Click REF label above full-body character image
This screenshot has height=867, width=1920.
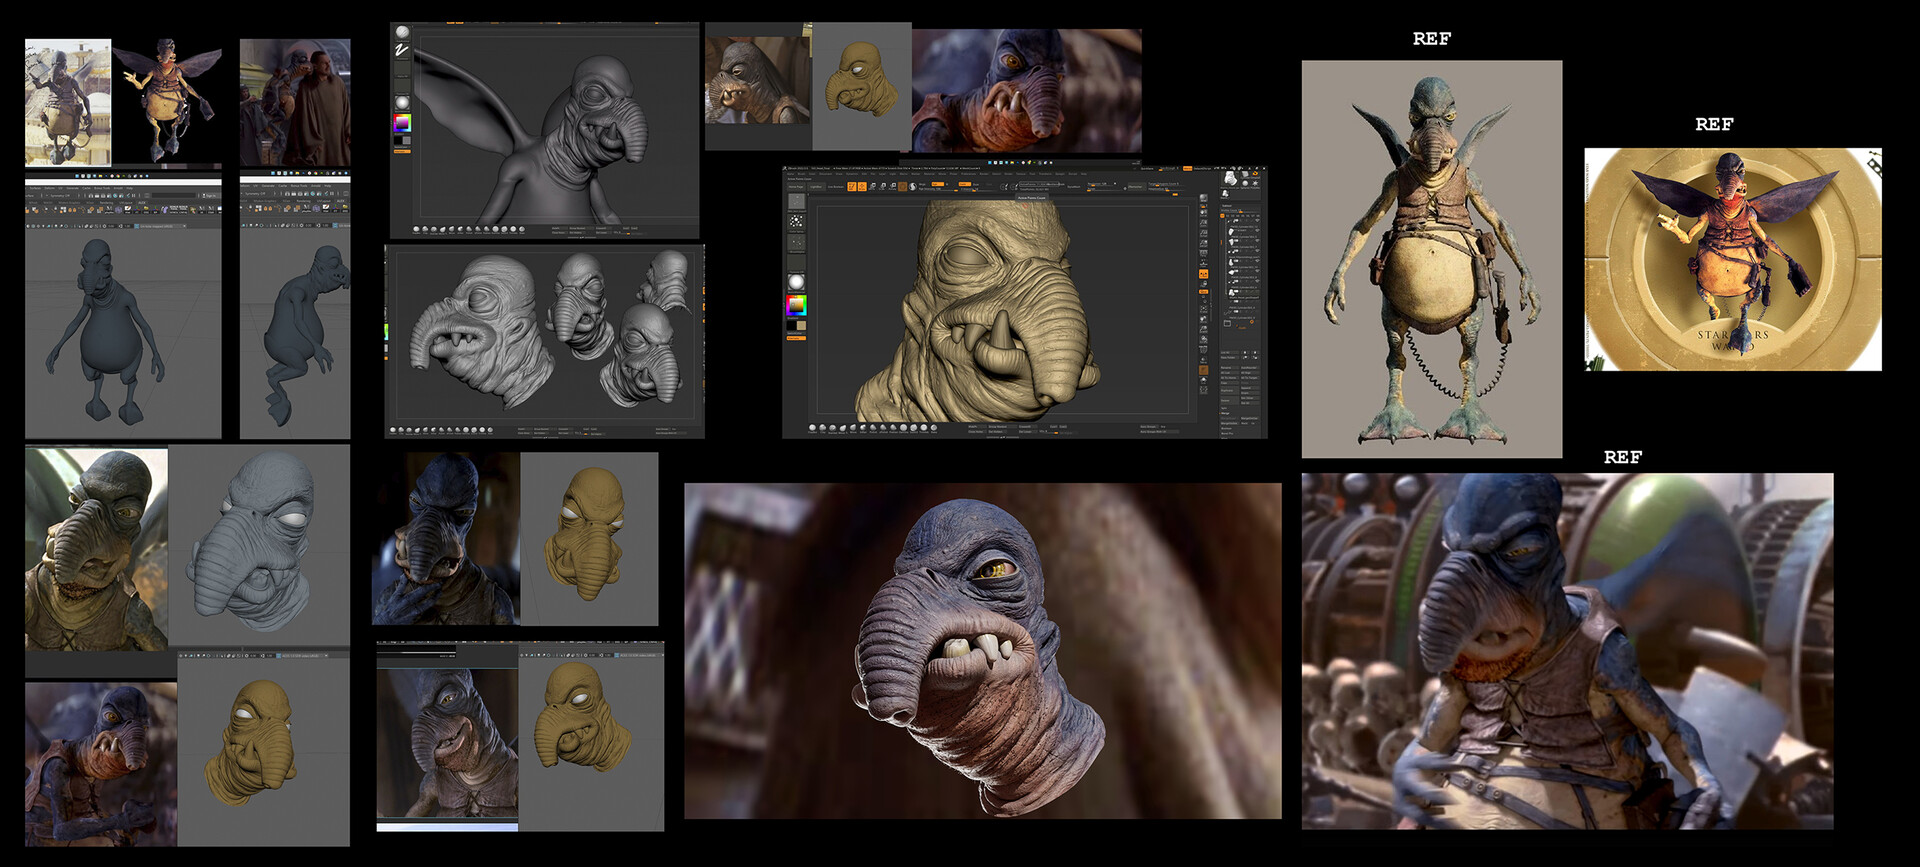[x=1432, y=39]
